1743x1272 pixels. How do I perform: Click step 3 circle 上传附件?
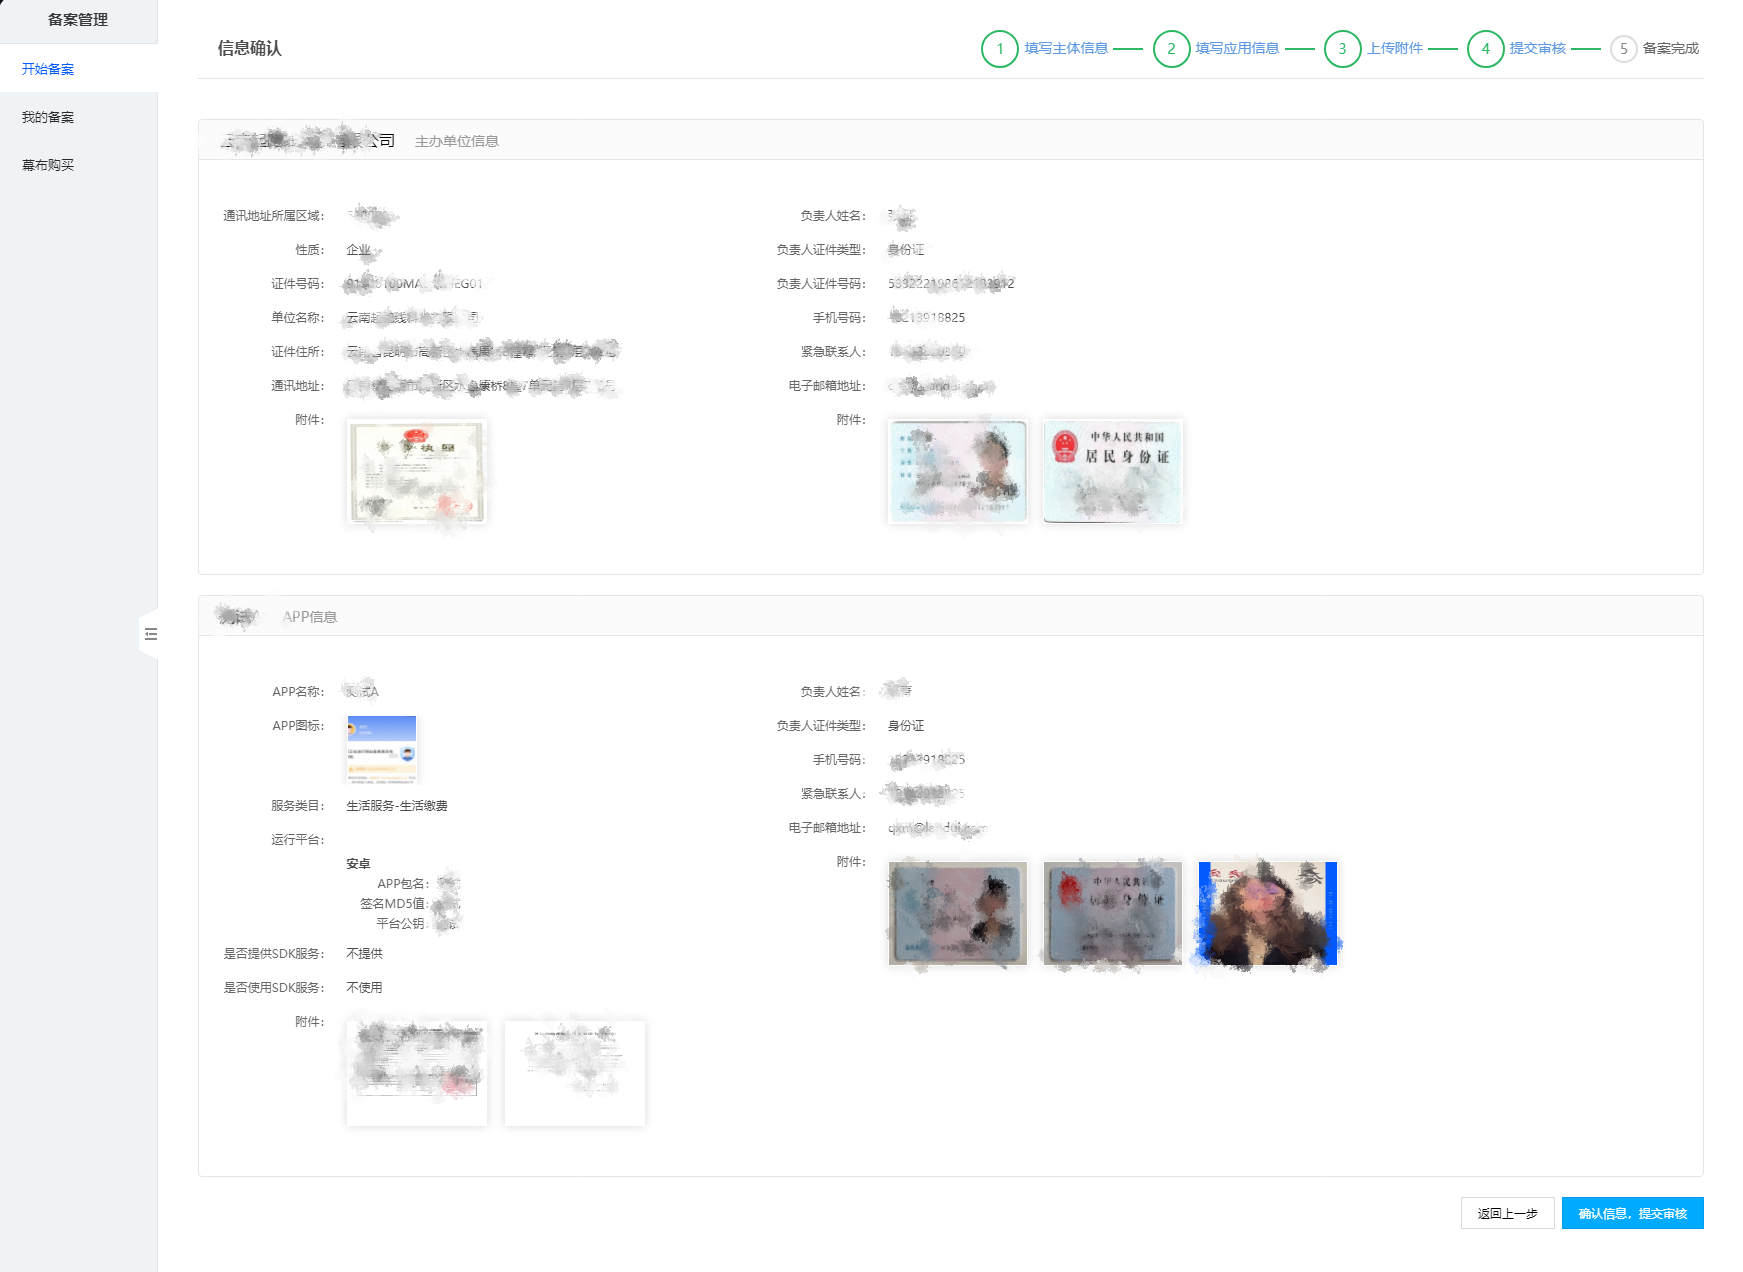click(1342, 49)
